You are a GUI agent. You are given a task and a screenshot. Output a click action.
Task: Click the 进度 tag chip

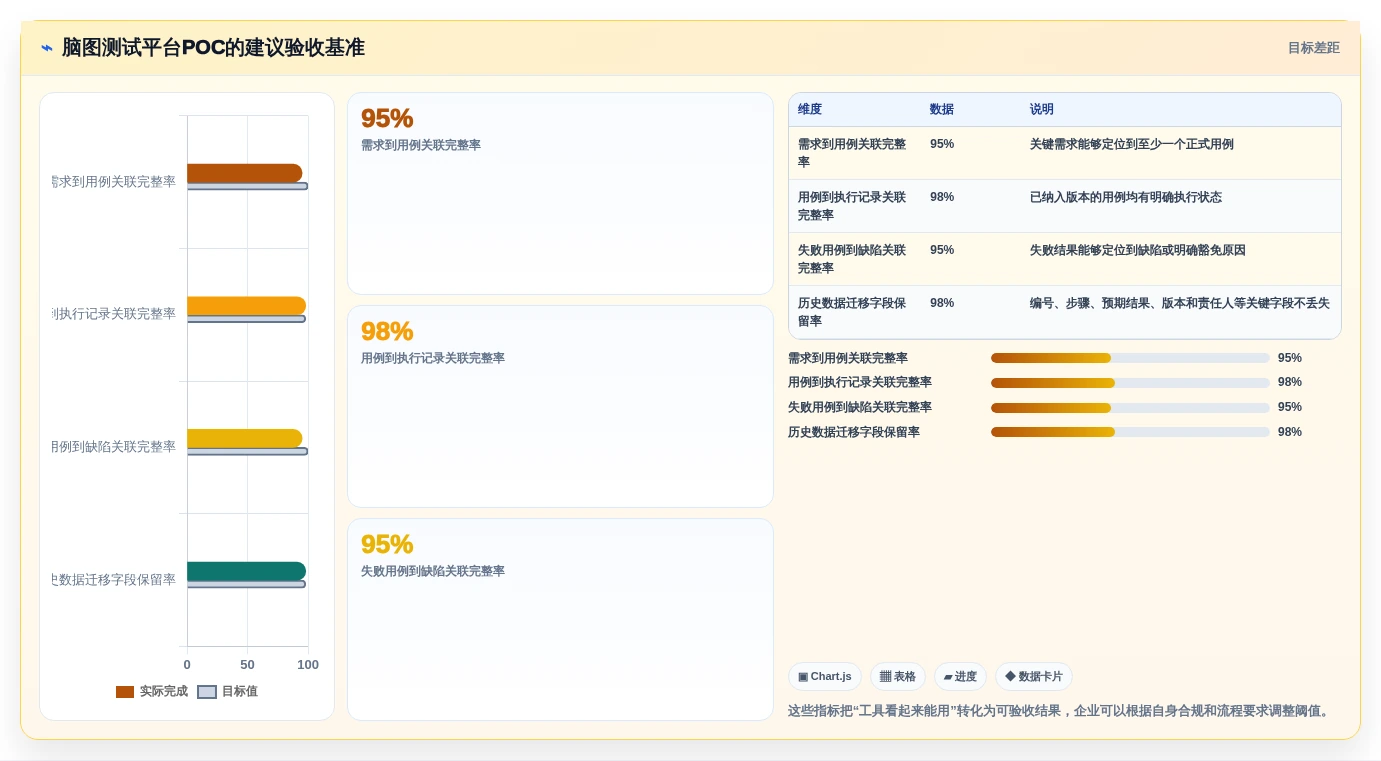point(960,677)
